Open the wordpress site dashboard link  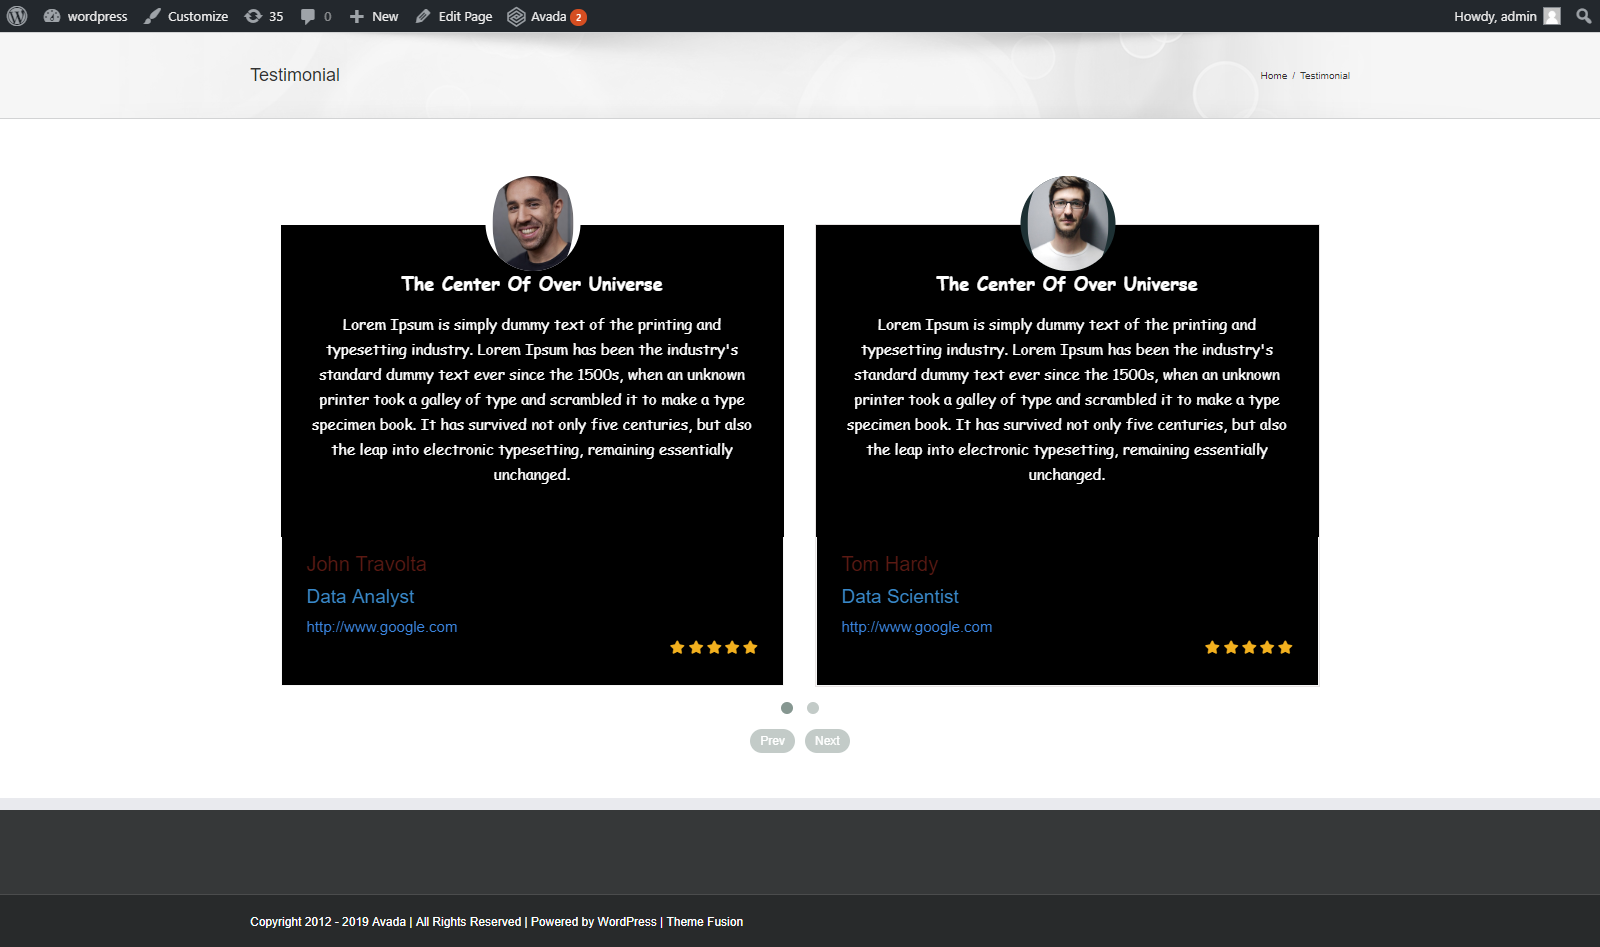pyautogui.click(x=86, y=16)
